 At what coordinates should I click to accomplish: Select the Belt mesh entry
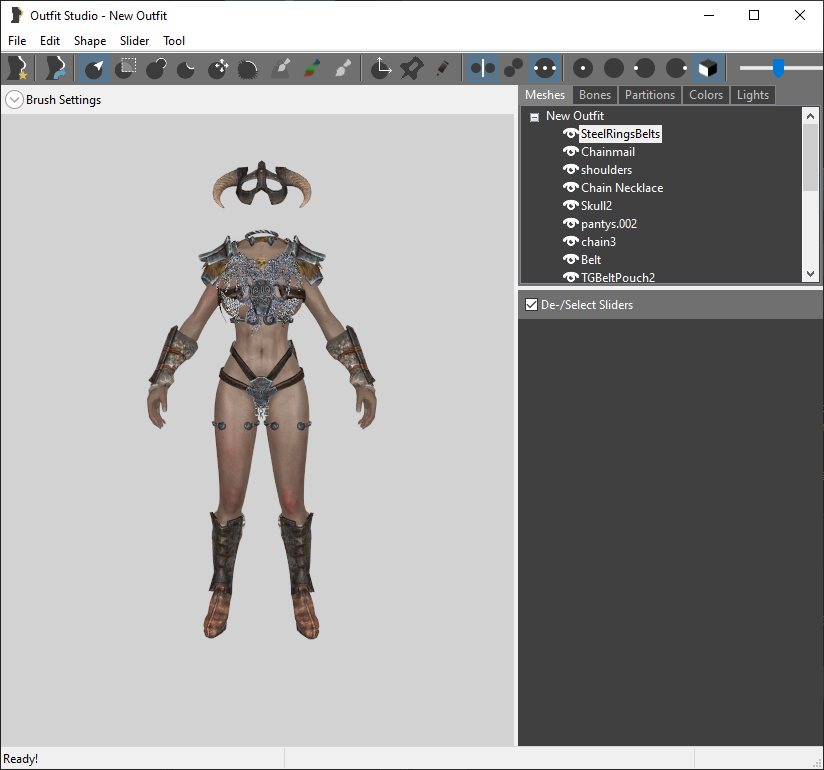click(591, 260)
